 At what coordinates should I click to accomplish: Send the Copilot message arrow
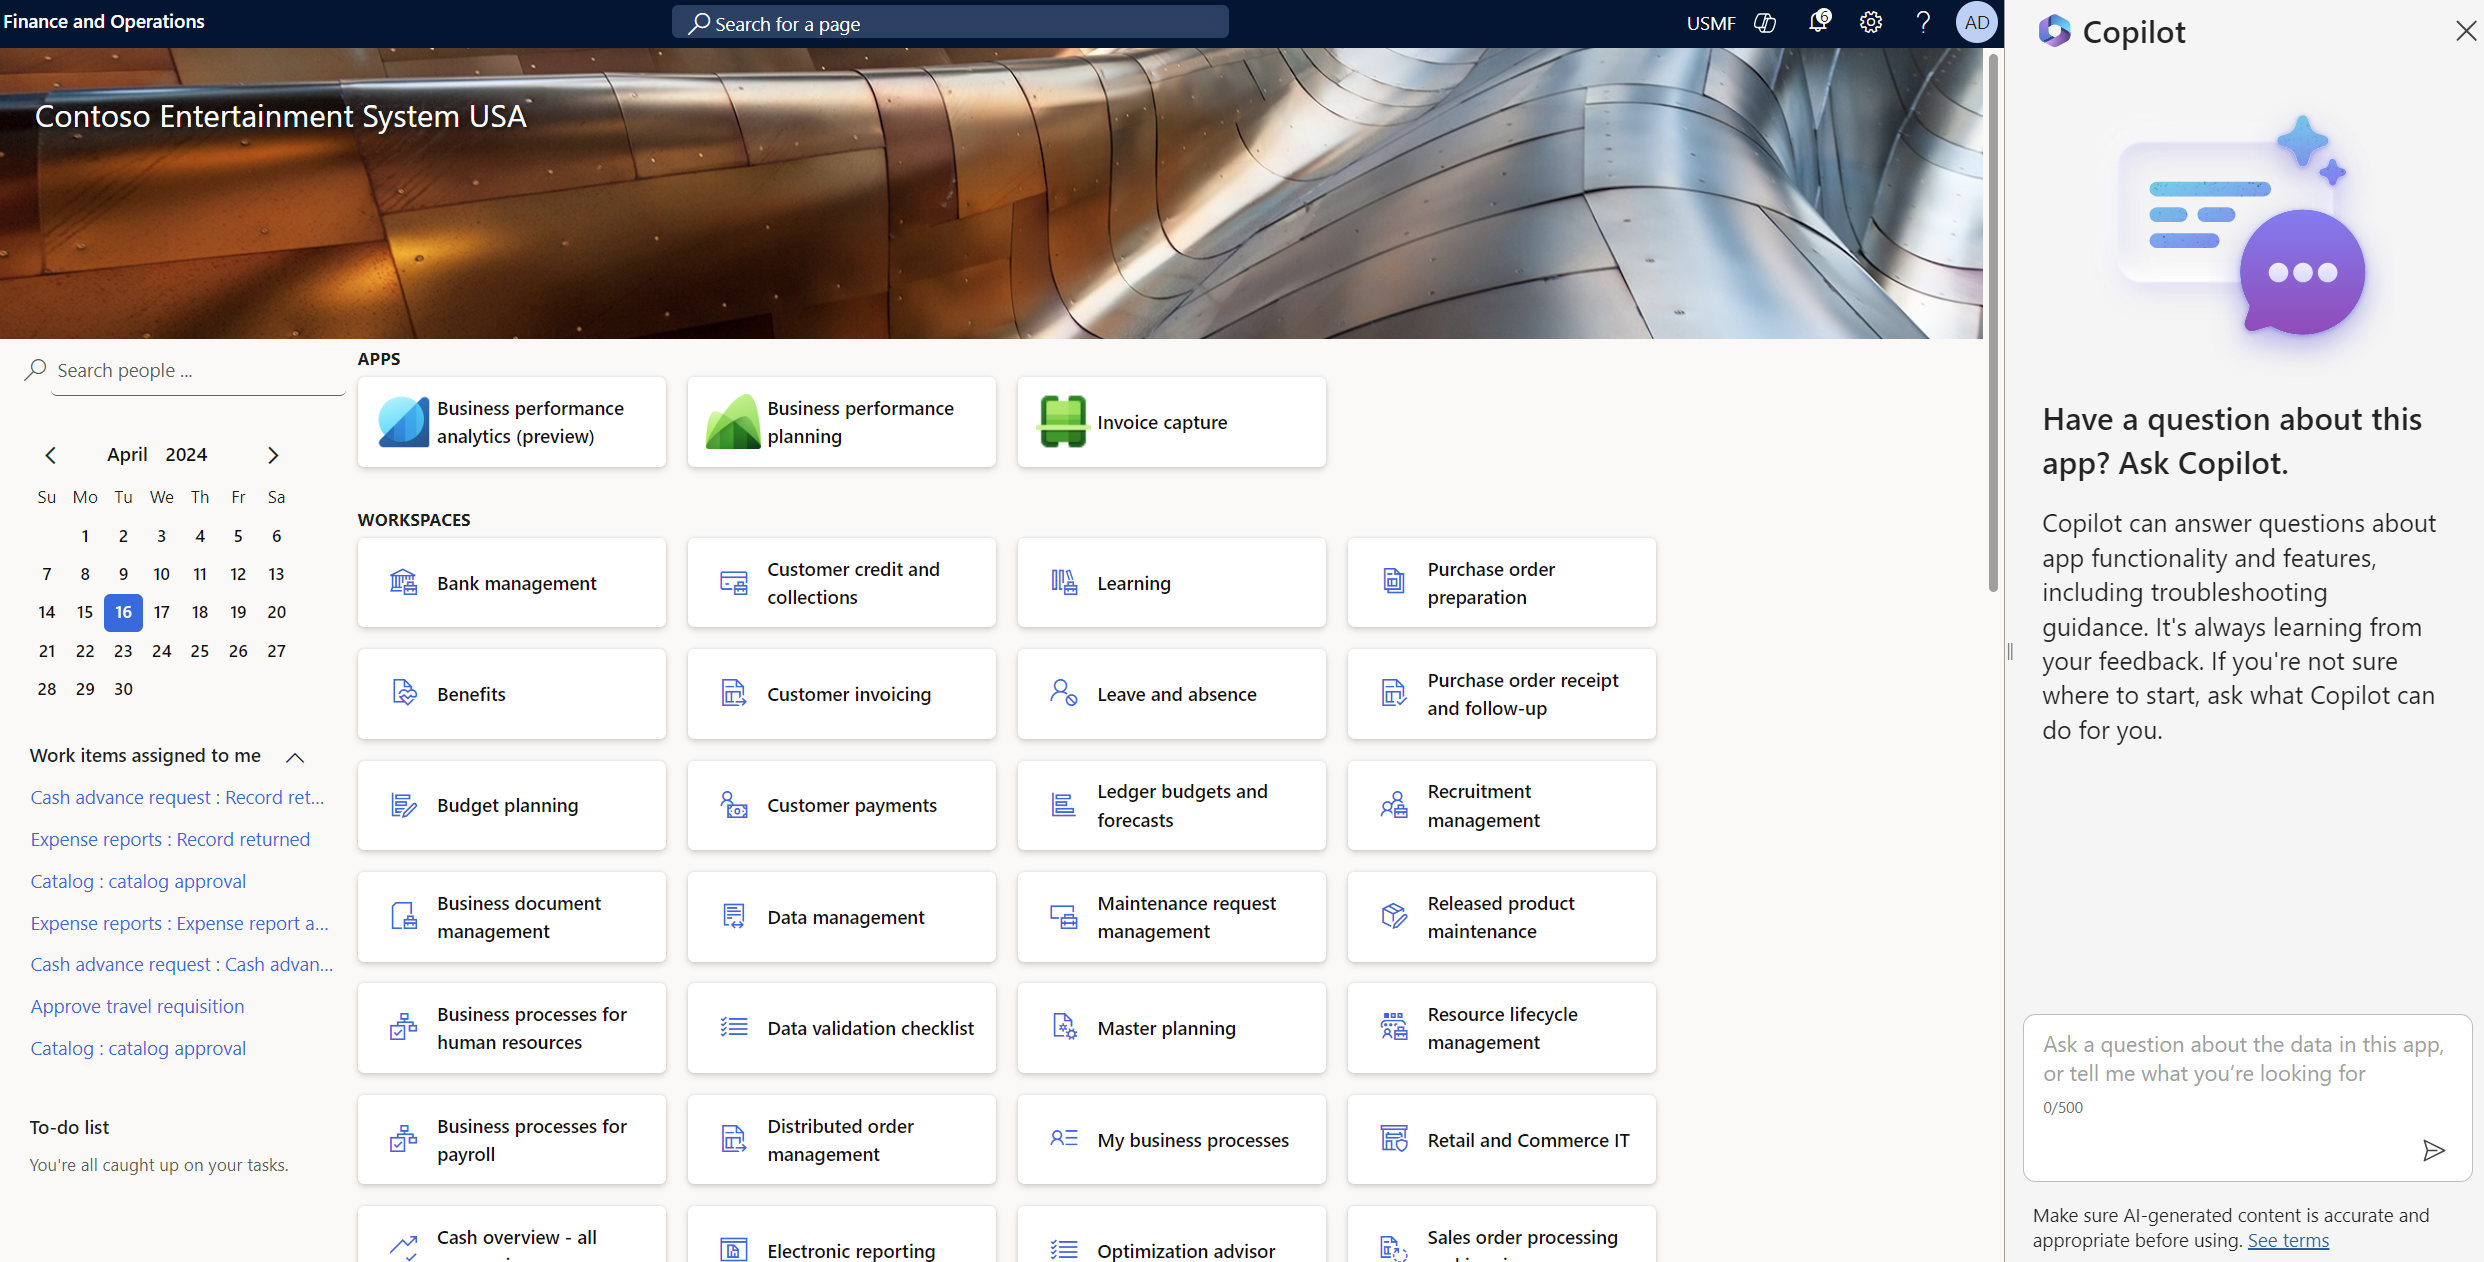click(x=2434, y=1150)
